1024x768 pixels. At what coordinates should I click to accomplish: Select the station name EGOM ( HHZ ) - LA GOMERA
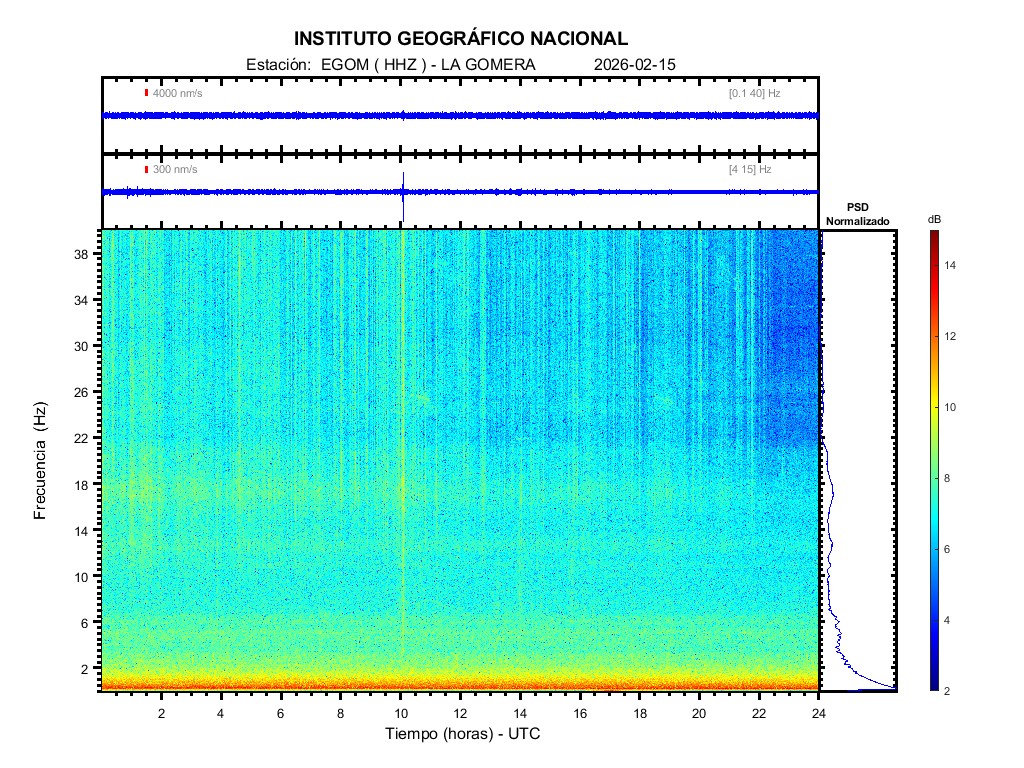(421, 64)
